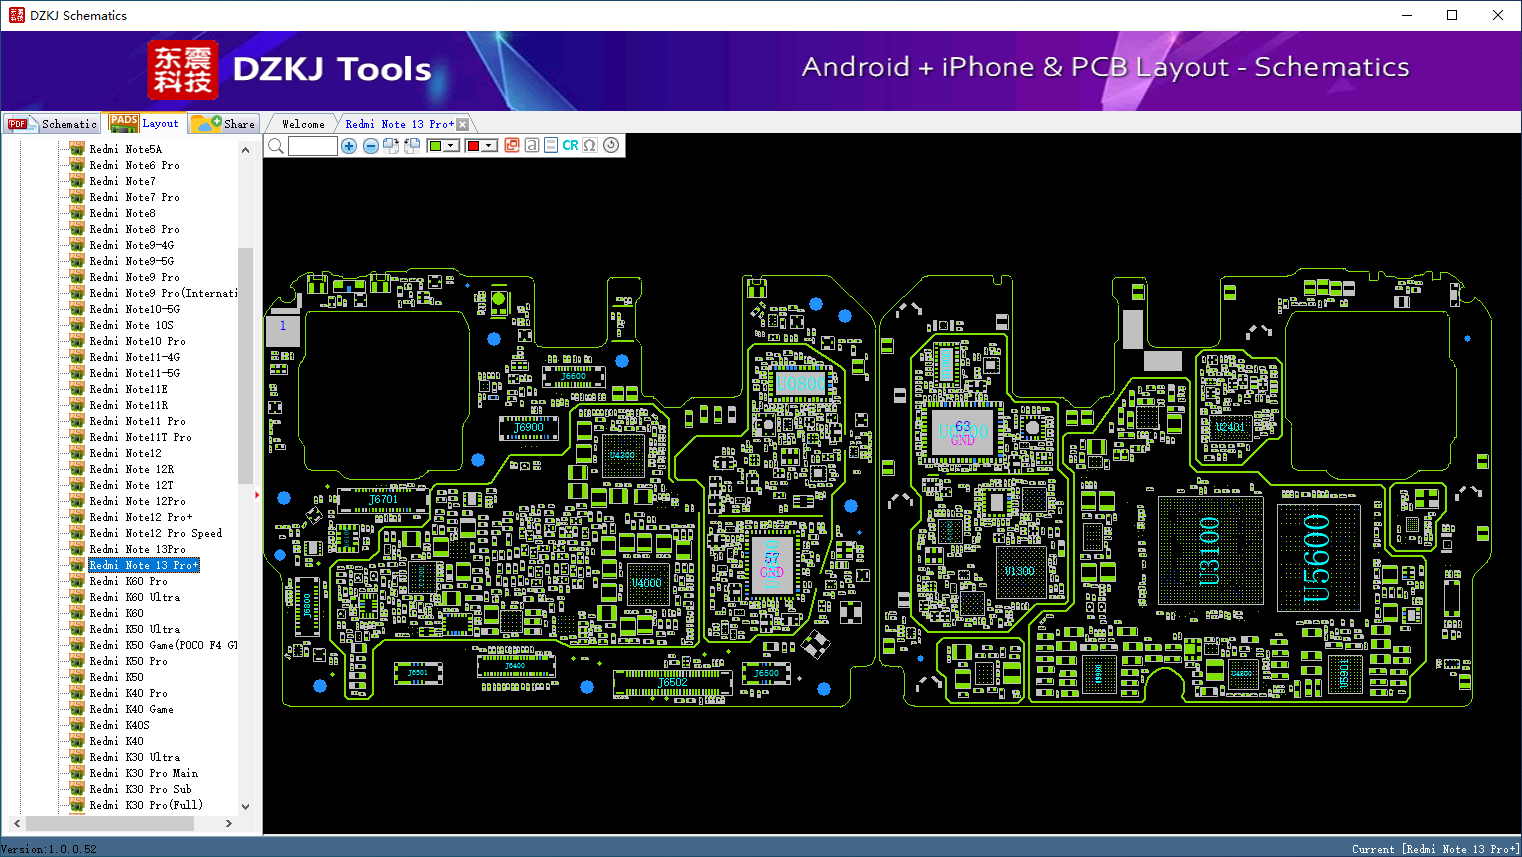This screenshot has width=1522, height=857.
Task: Open the Share tab
Action: pos(224,124)
